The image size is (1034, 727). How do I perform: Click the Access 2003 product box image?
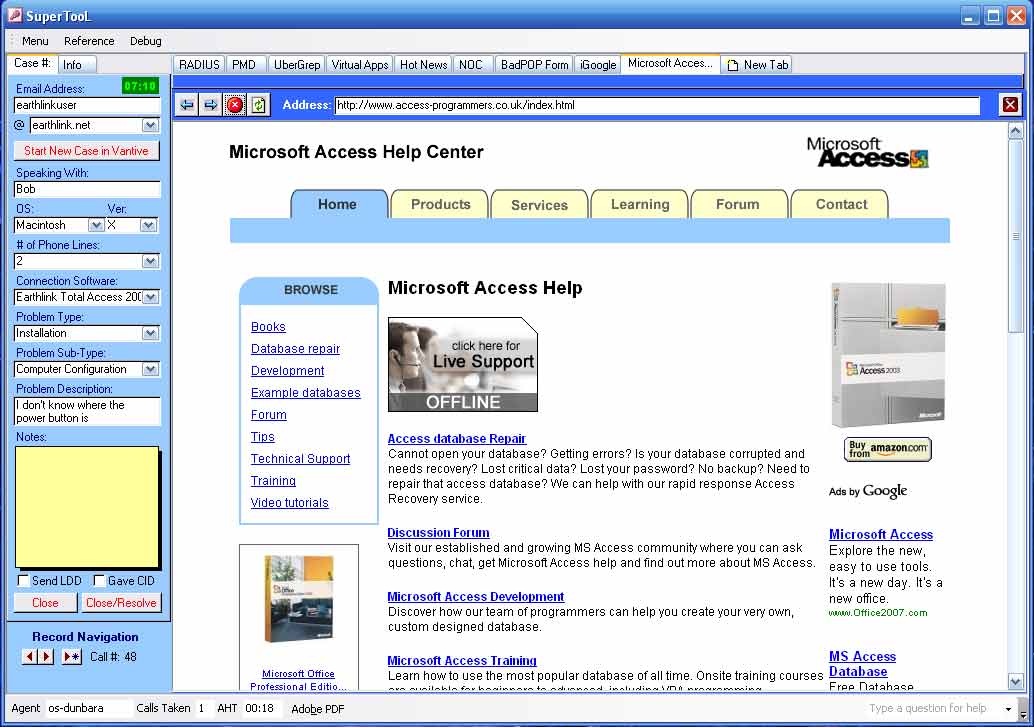click(888, 355)
